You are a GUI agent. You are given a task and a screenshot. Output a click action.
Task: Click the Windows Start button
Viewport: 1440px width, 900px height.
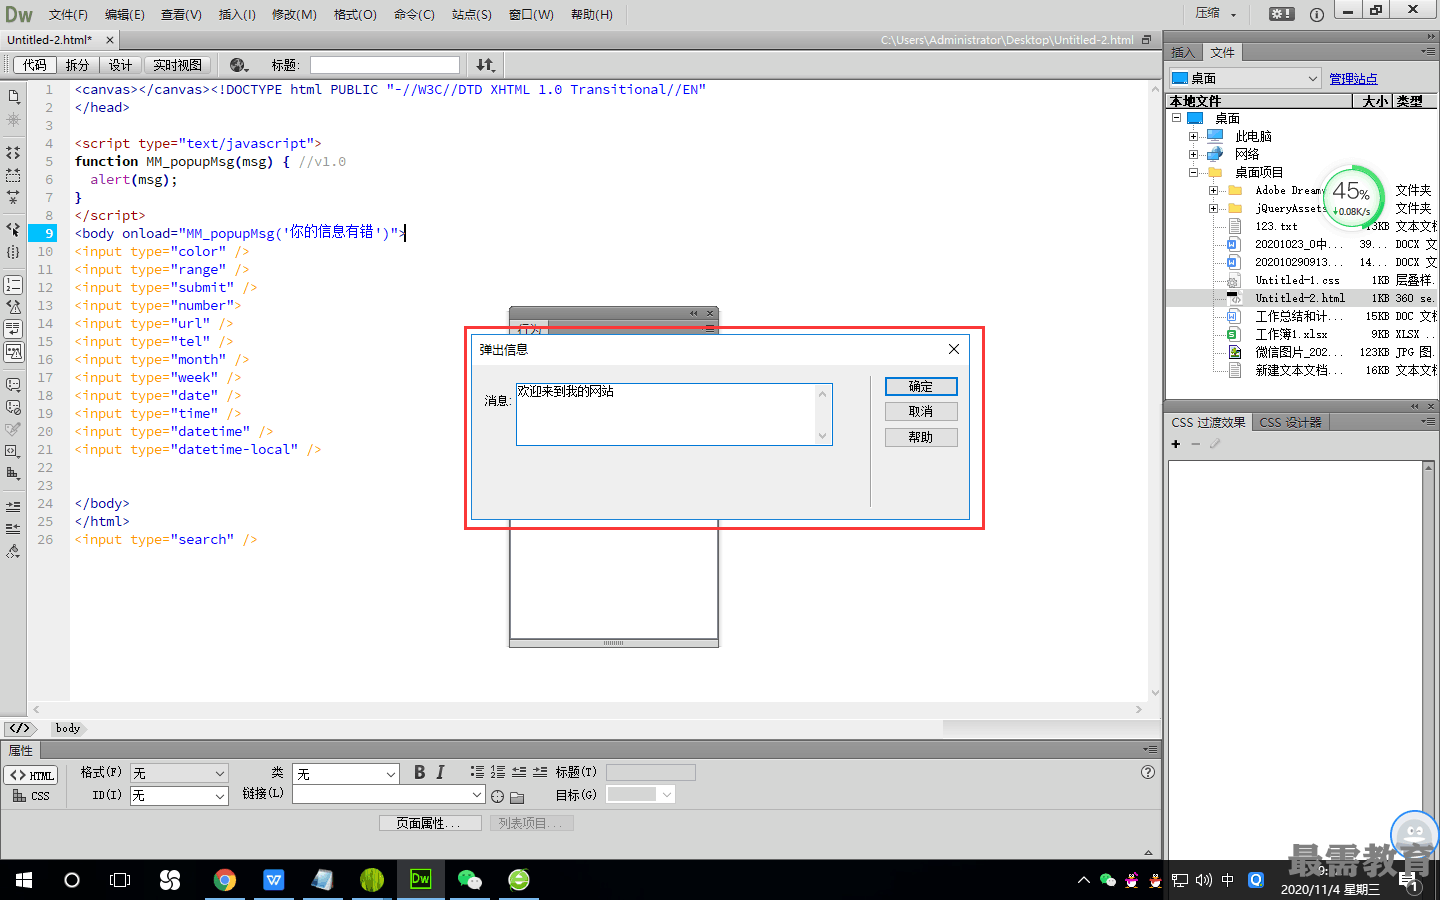coord(24,880)
